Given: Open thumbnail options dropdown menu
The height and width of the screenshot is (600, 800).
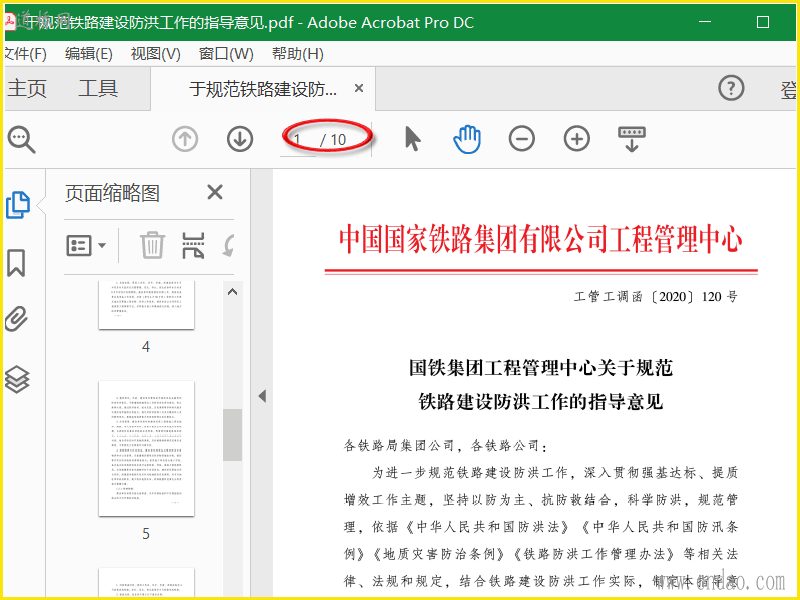Looking at the screenshot, I should 86,245.
